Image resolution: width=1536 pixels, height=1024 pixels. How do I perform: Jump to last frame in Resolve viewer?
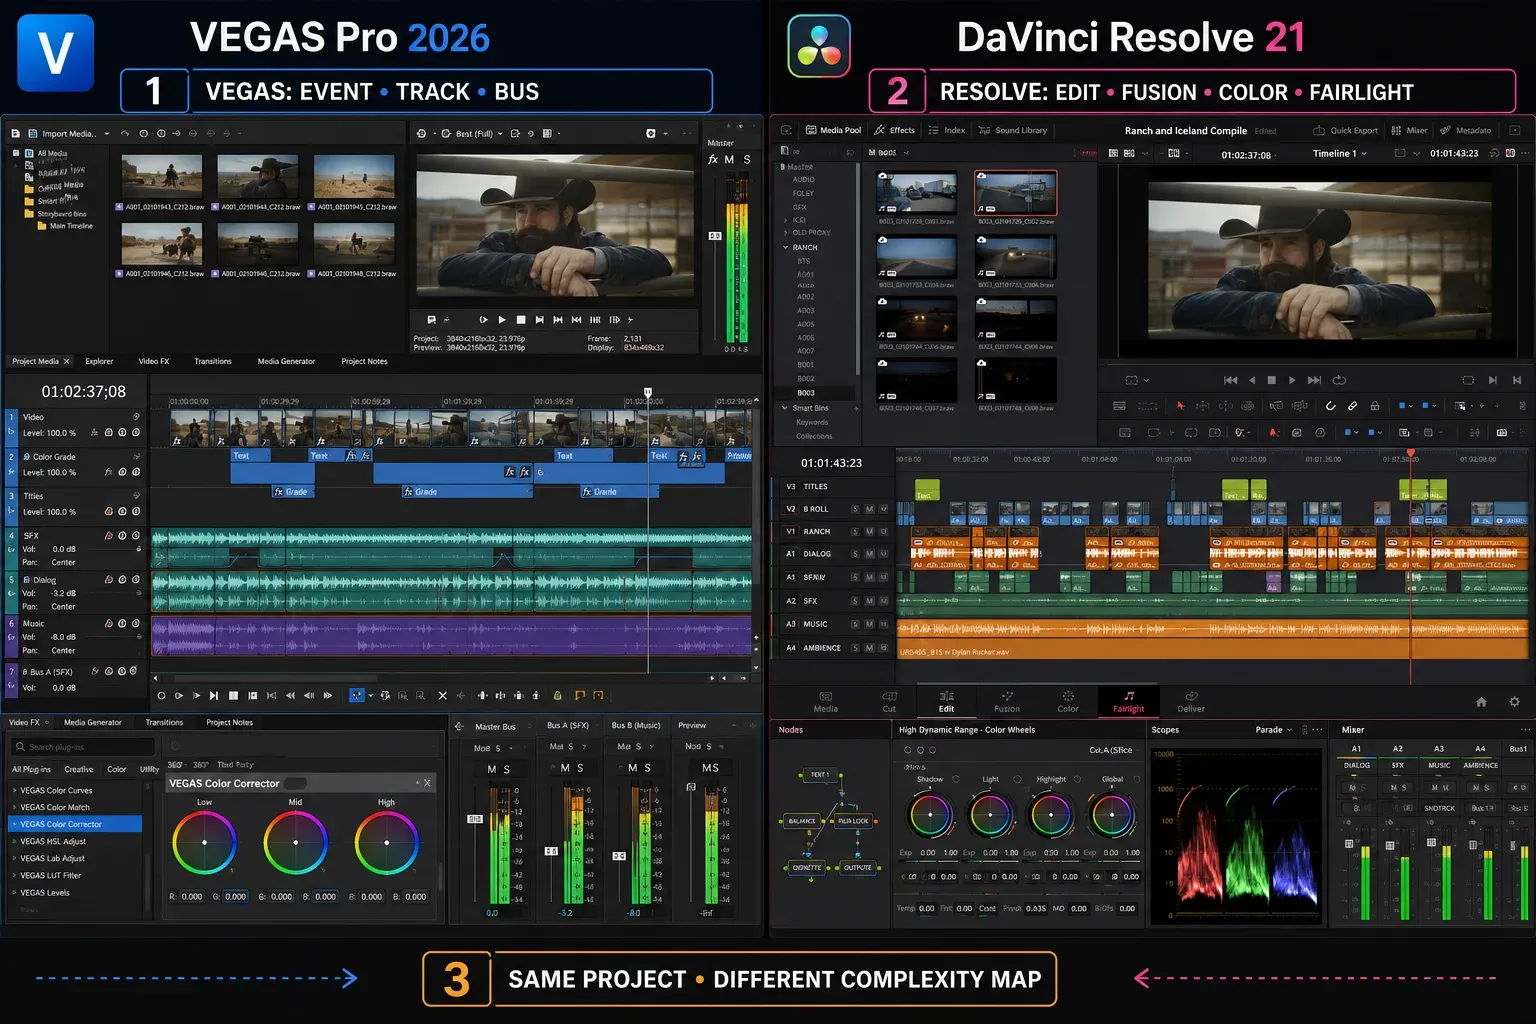(1314, 380)
